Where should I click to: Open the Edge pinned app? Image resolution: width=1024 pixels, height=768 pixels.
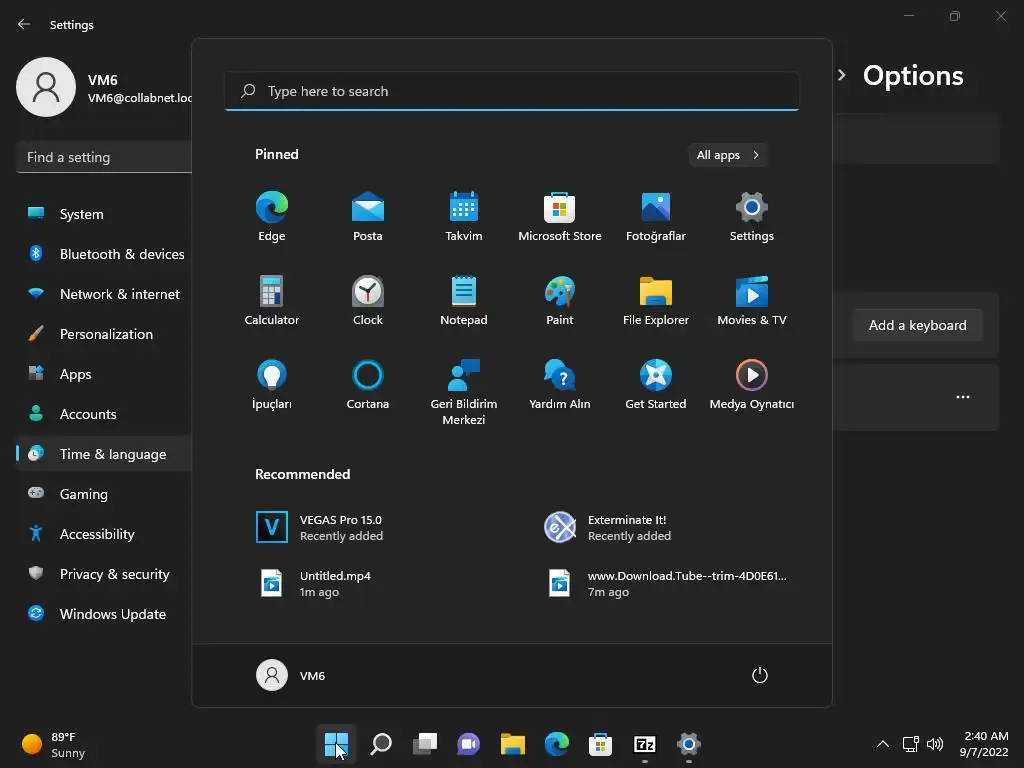[272, 217]
